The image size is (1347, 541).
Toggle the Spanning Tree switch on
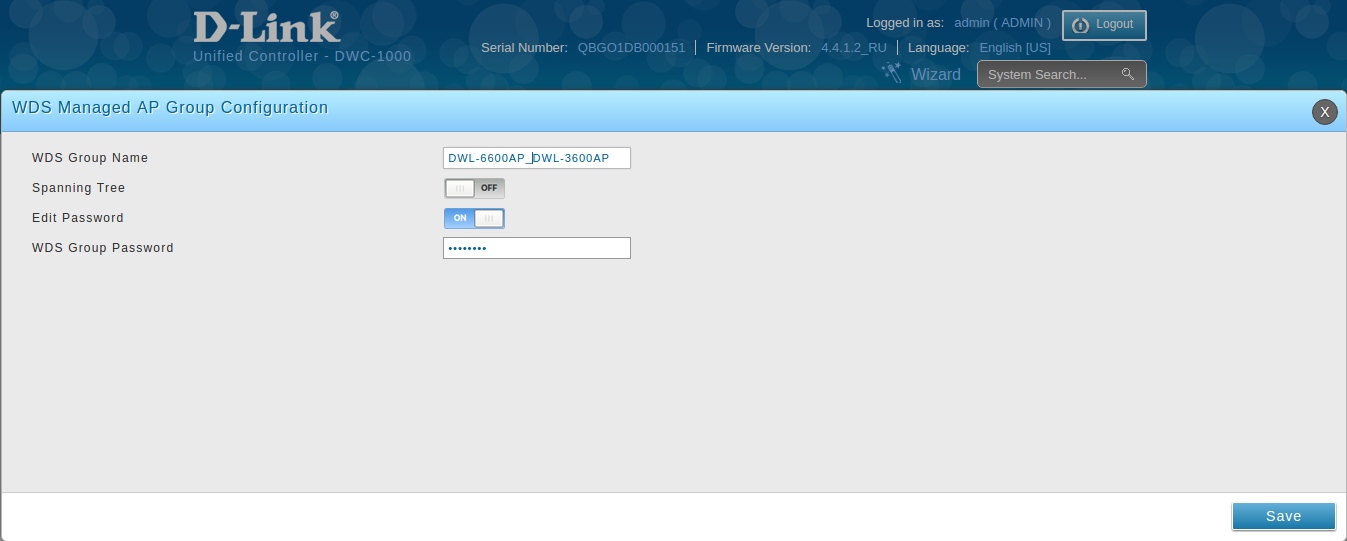tap(474, 188)
